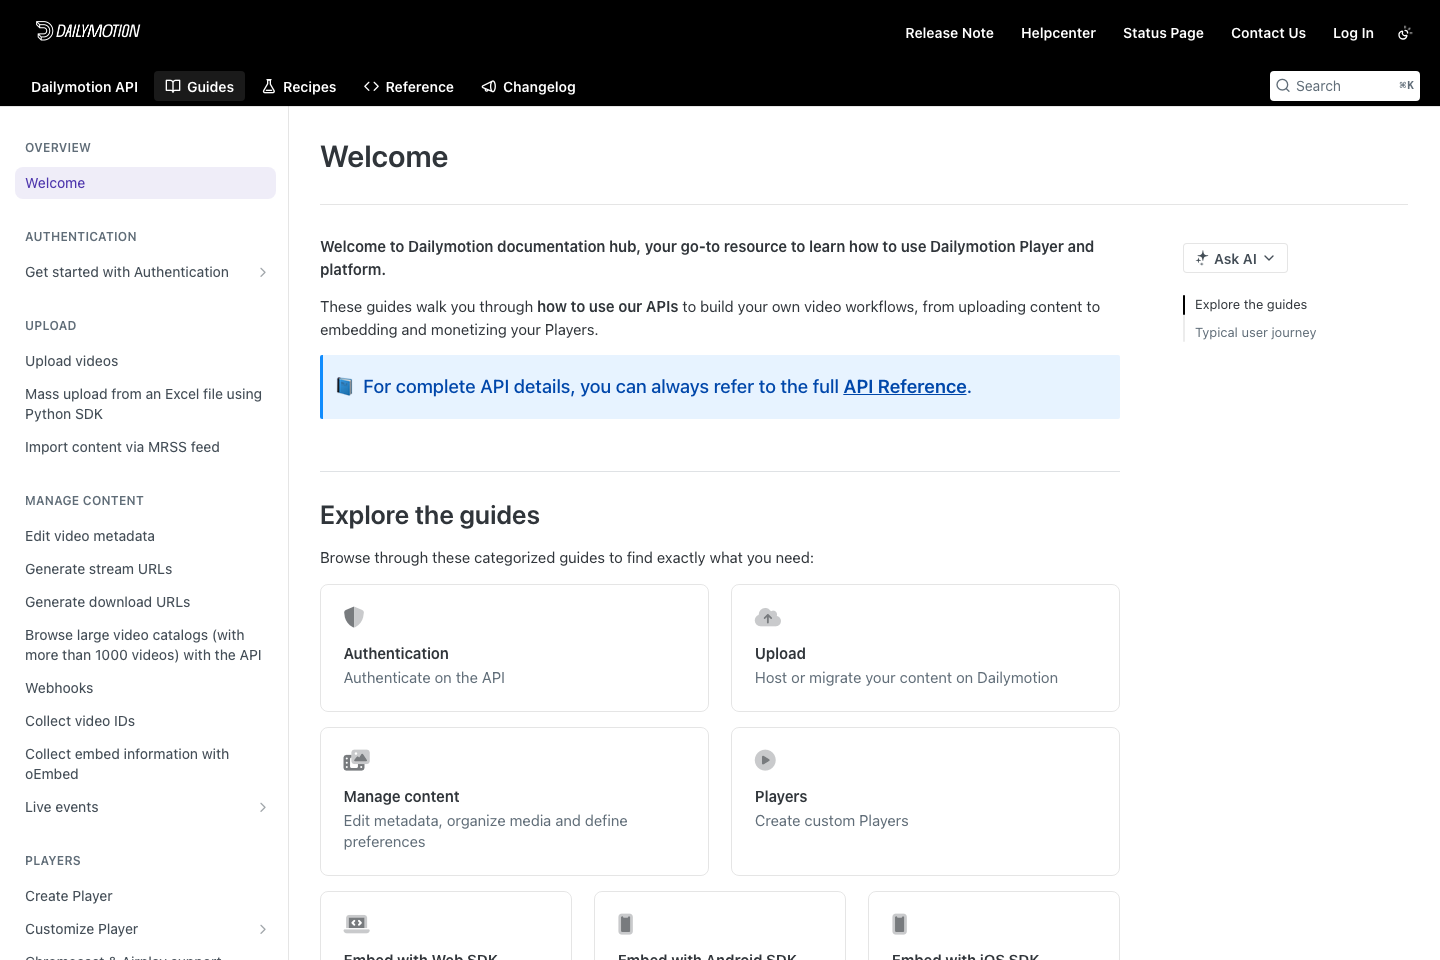Screen dimensions: 1440x960
Task: Click the Changelog megaphone icon
Action: [489, 86]
